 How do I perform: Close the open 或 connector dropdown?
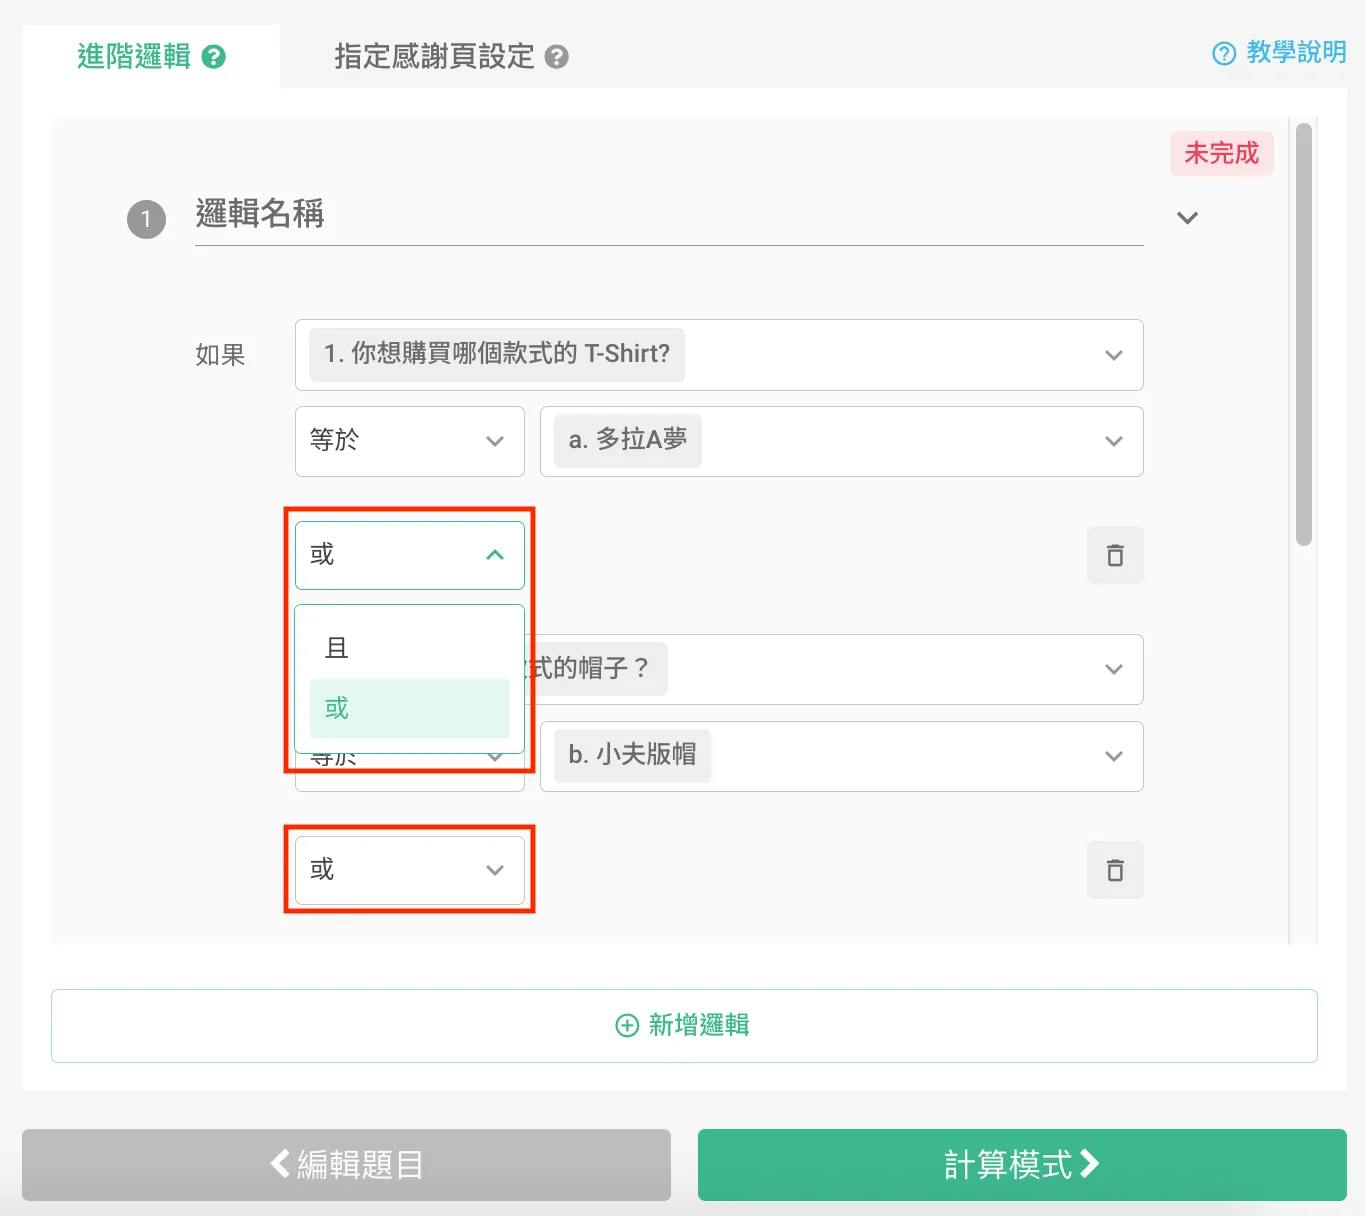[x=410, y=555]
